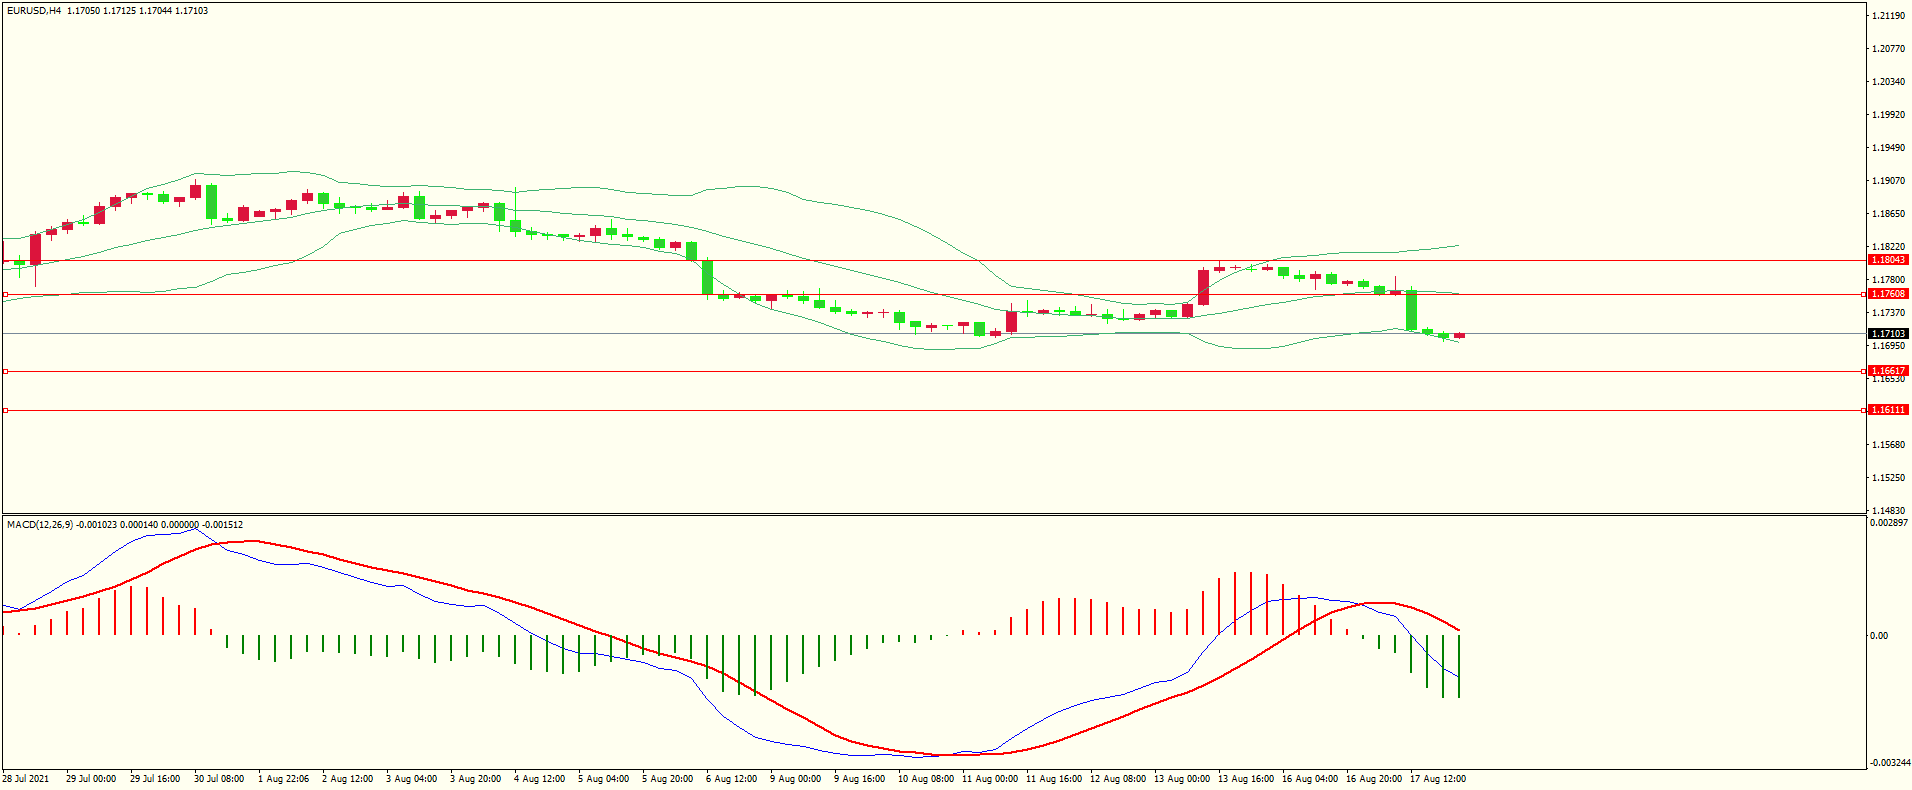1912x790 pixels.
Task: Click the 1.21190 price axis value
Action: (1888, 16)
